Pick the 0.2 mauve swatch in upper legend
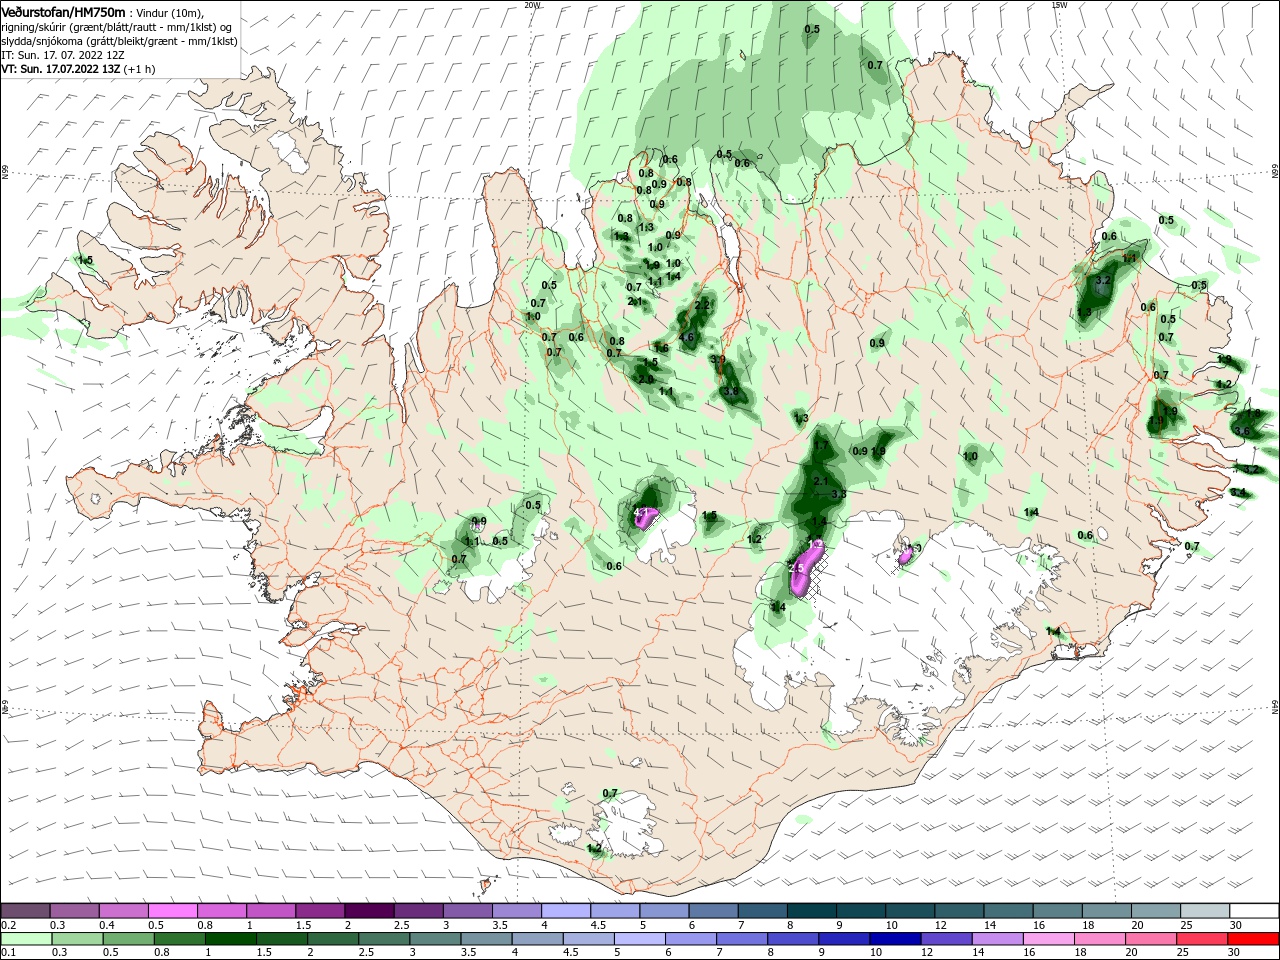The image size is (1280, 960). tap(25, 911)
